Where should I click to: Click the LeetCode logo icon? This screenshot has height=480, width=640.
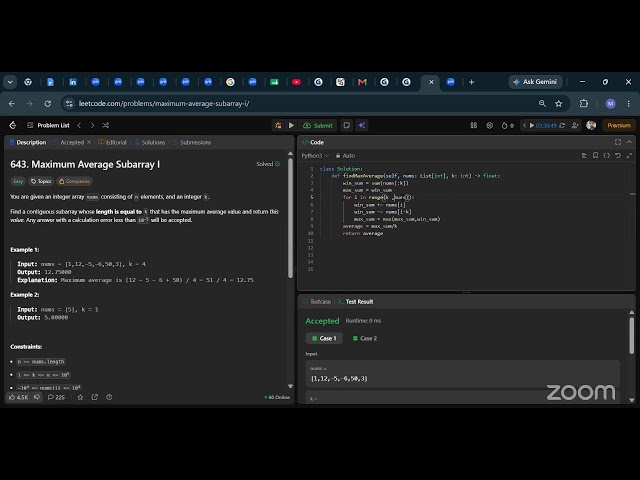click(x=13, y=125)
